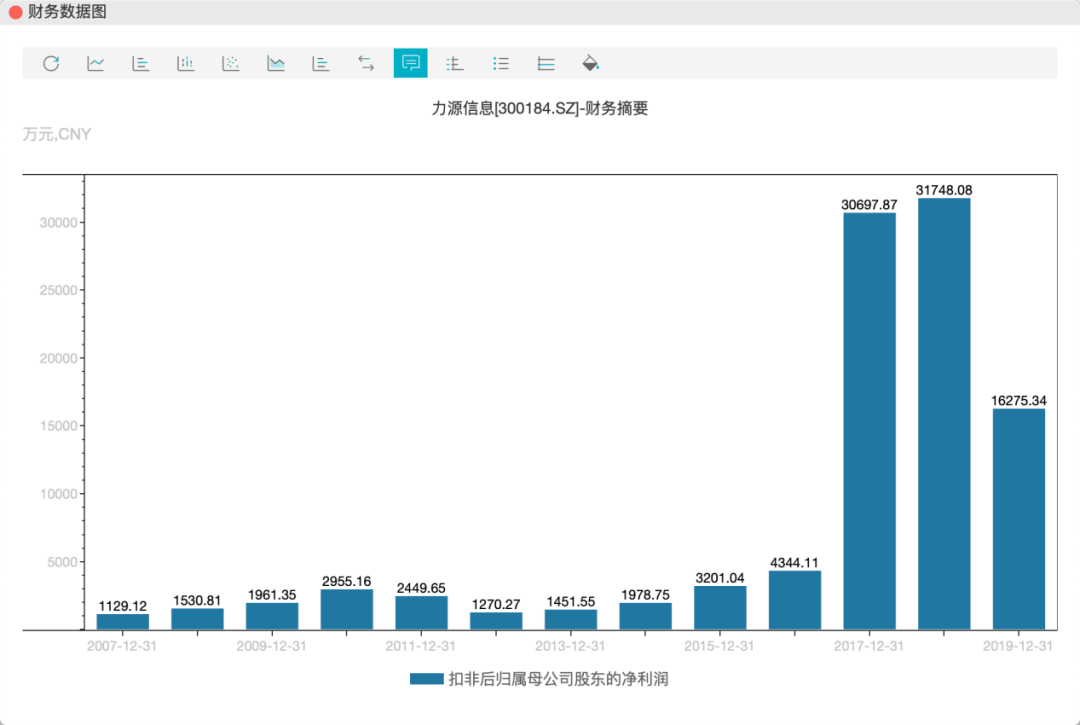The height and width of the screenshot is (725, 1080).
Task: Click the horizontal gridlines icon
Action: 546,63
